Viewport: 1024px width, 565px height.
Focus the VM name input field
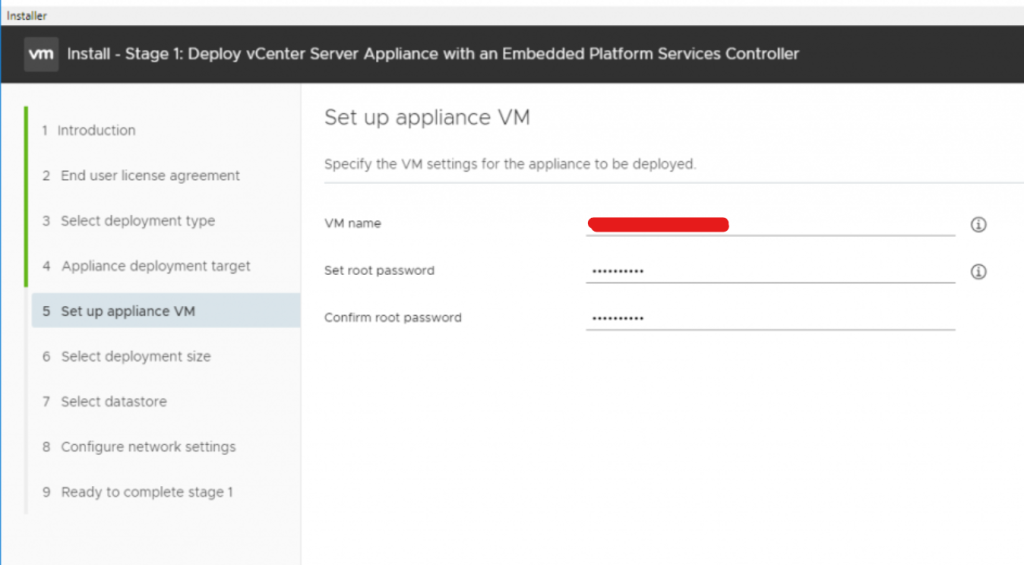click(771, 224)
